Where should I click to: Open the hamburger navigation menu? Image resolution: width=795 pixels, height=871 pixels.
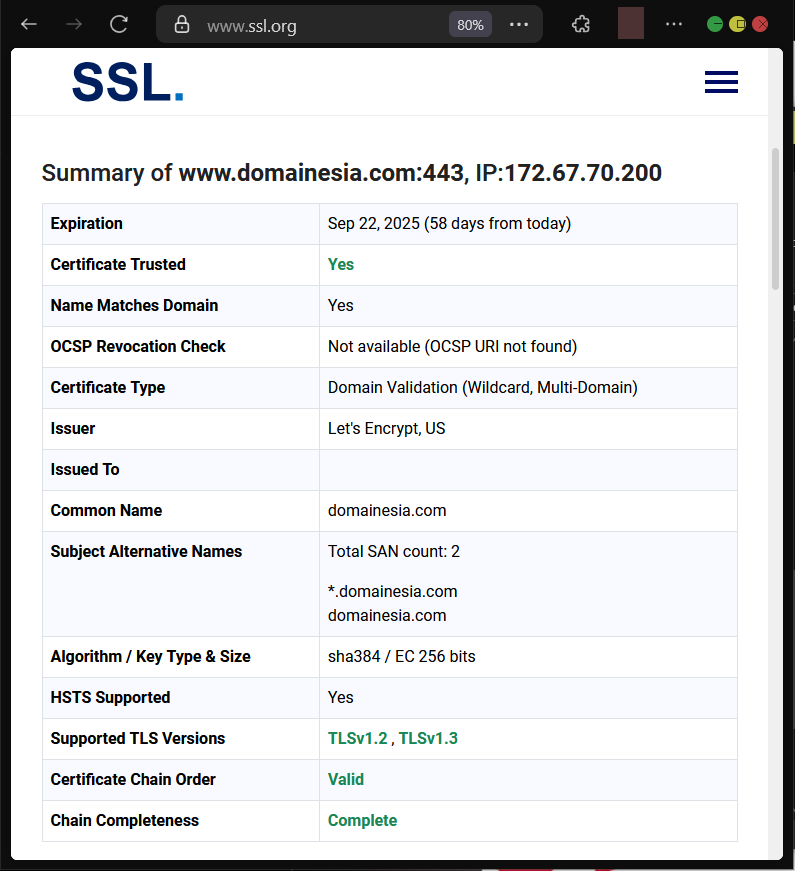point(721,82)
